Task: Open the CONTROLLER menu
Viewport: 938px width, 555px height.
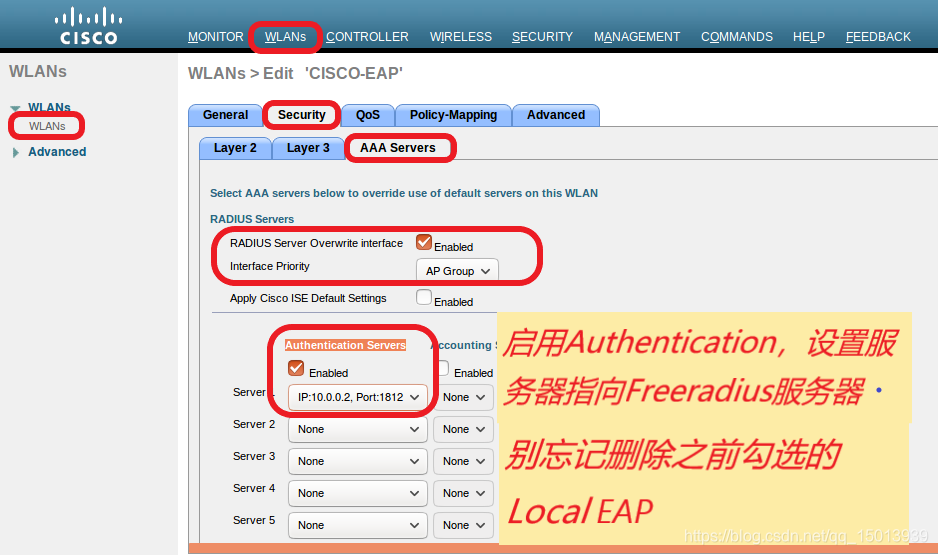Action: [367, 37]
